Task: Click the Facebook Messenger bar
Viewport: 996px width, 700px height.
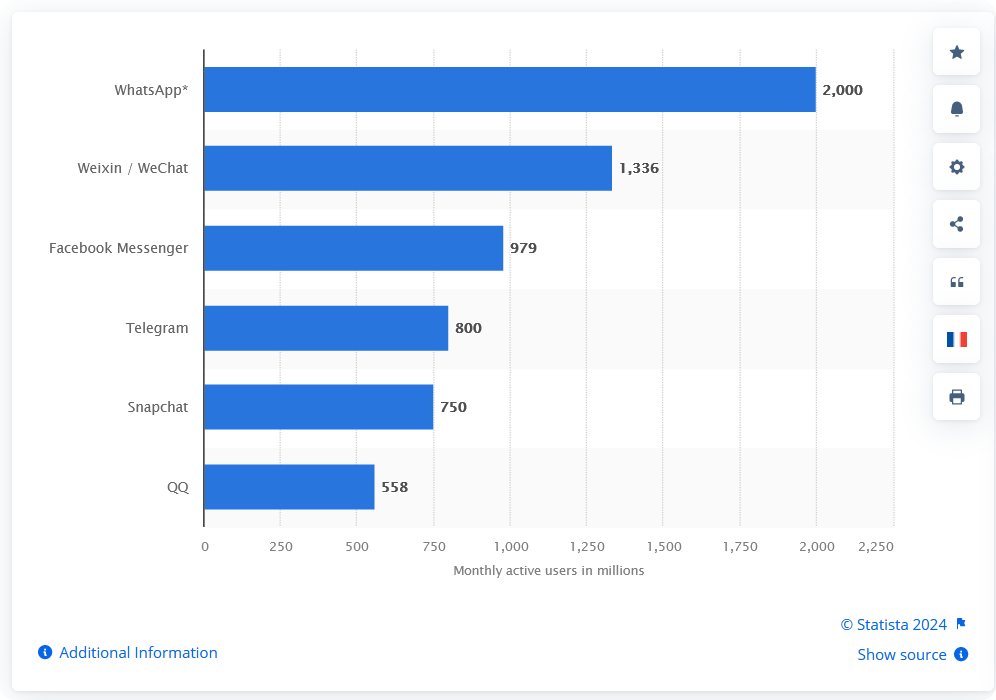Action: tap(354, 248)
